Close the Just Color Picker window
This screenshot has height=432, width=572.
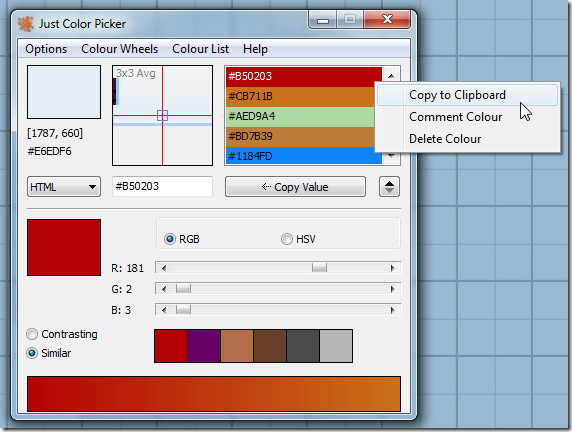coord(387,20)
